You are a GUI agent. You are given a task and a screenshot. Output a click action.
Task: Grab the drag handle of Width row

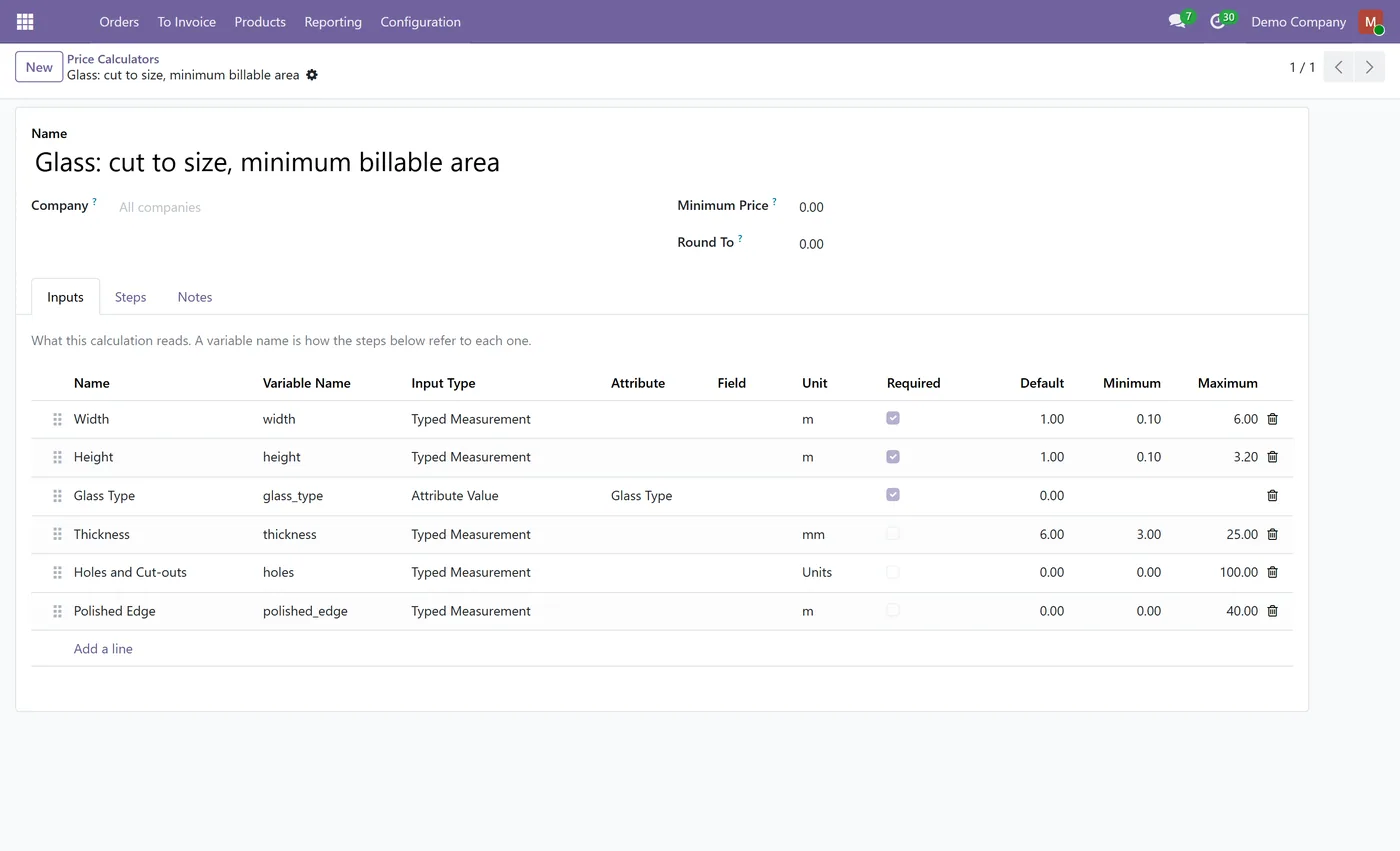point(57,419)
